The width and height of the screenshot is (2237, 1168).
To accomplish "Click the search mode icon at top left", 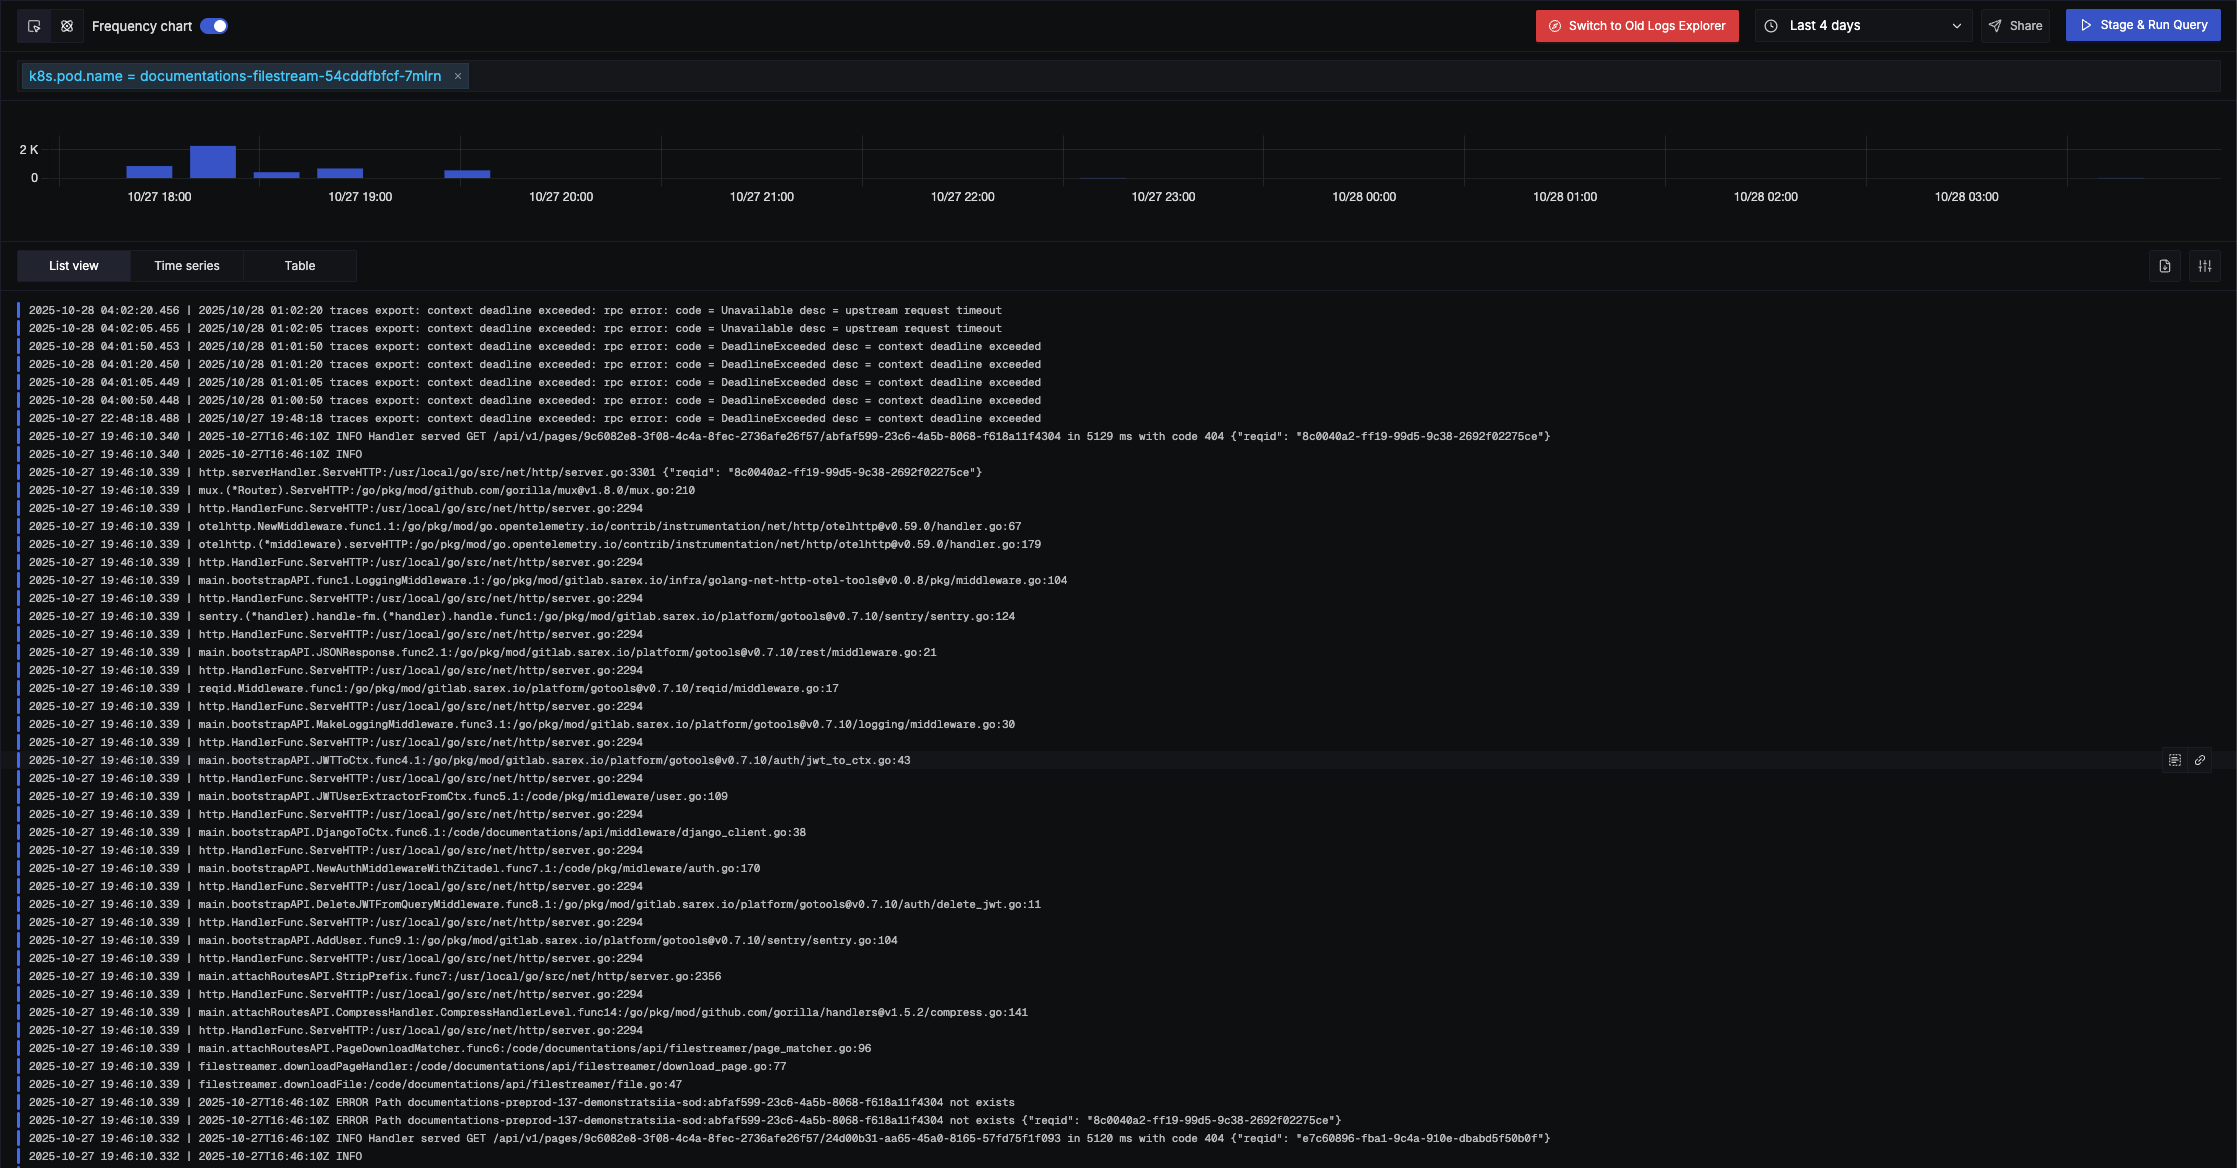I will pos(34,26).
